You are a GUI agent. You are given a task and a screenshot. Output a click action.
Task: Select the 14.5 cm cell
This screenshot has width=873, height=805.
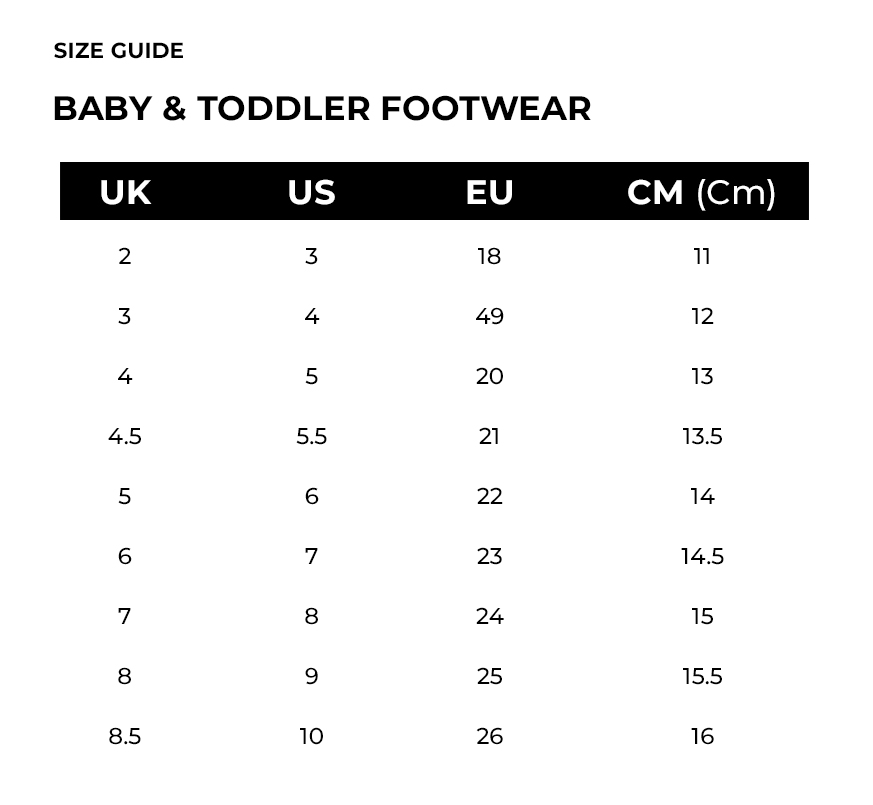tap(702, 556)
